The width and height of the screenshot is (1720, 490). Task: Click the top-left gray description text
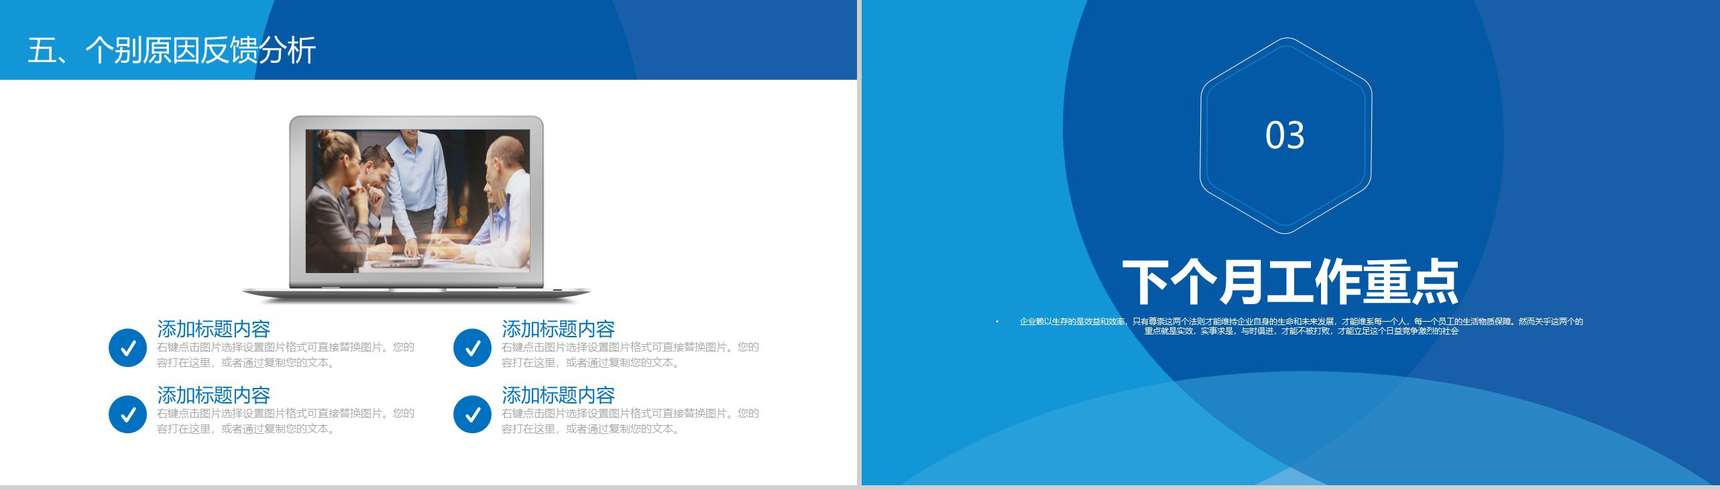pyautogui.click(x=285, y=355)
